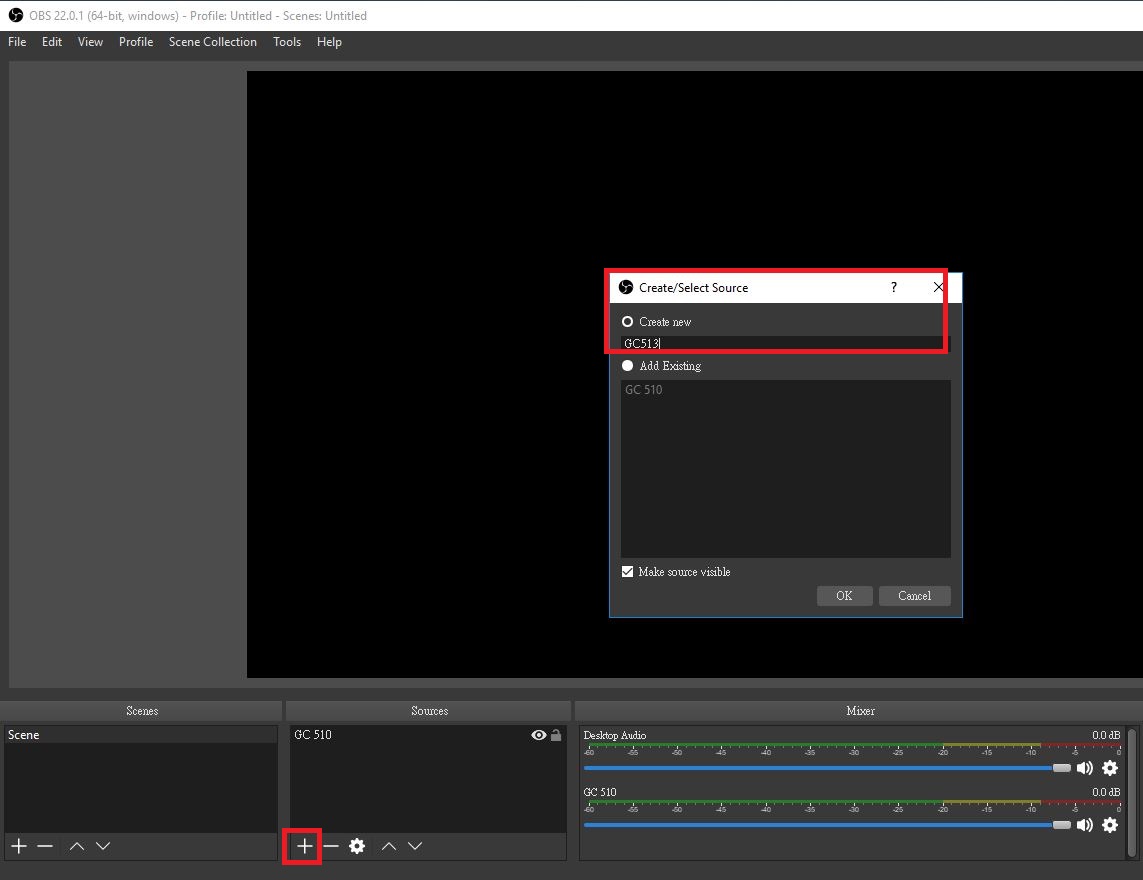Open the Scene Collection menu
The width and height of the screenshot is (1143, 880).
tap(212, 42)
